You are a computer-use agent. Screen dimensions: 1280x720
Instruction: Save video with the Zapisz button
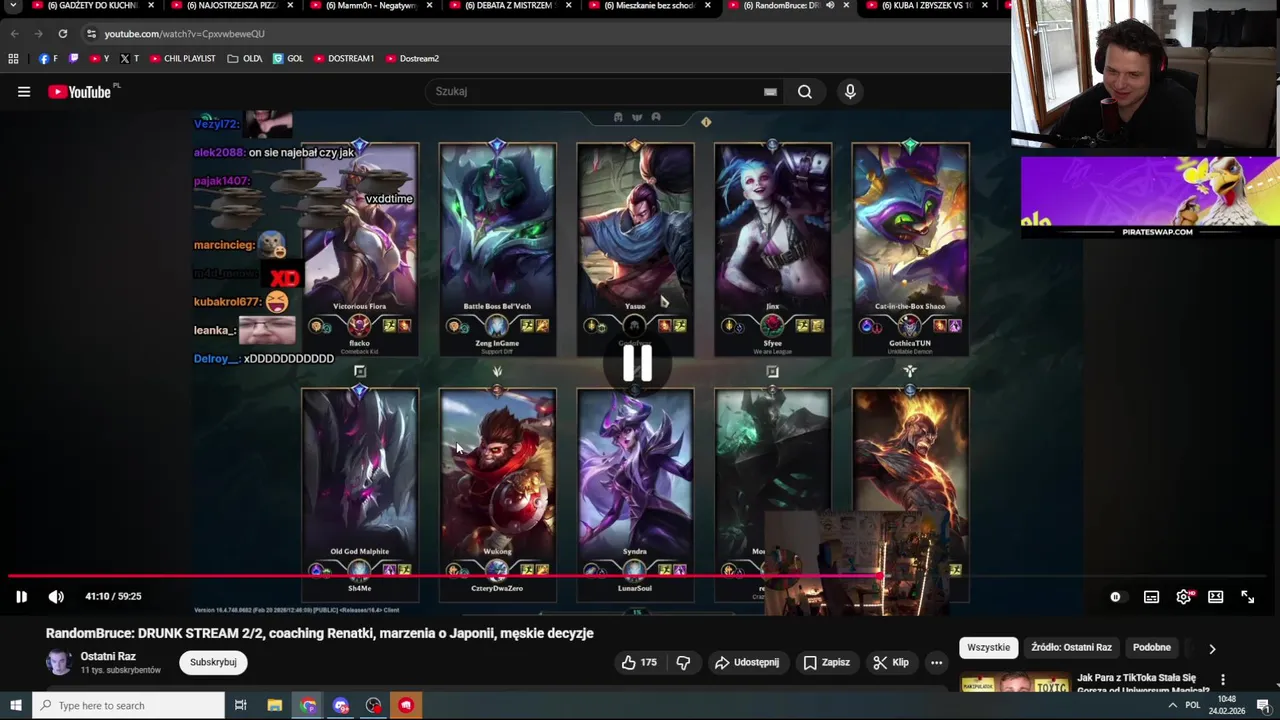coord(826,662)
